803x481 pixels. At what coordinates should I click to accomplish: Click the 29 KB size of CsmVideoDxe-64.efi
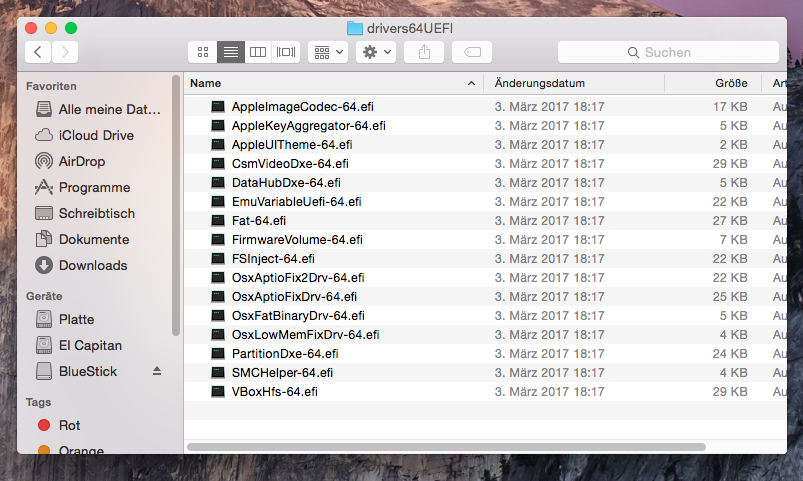(x=730, y=163)
